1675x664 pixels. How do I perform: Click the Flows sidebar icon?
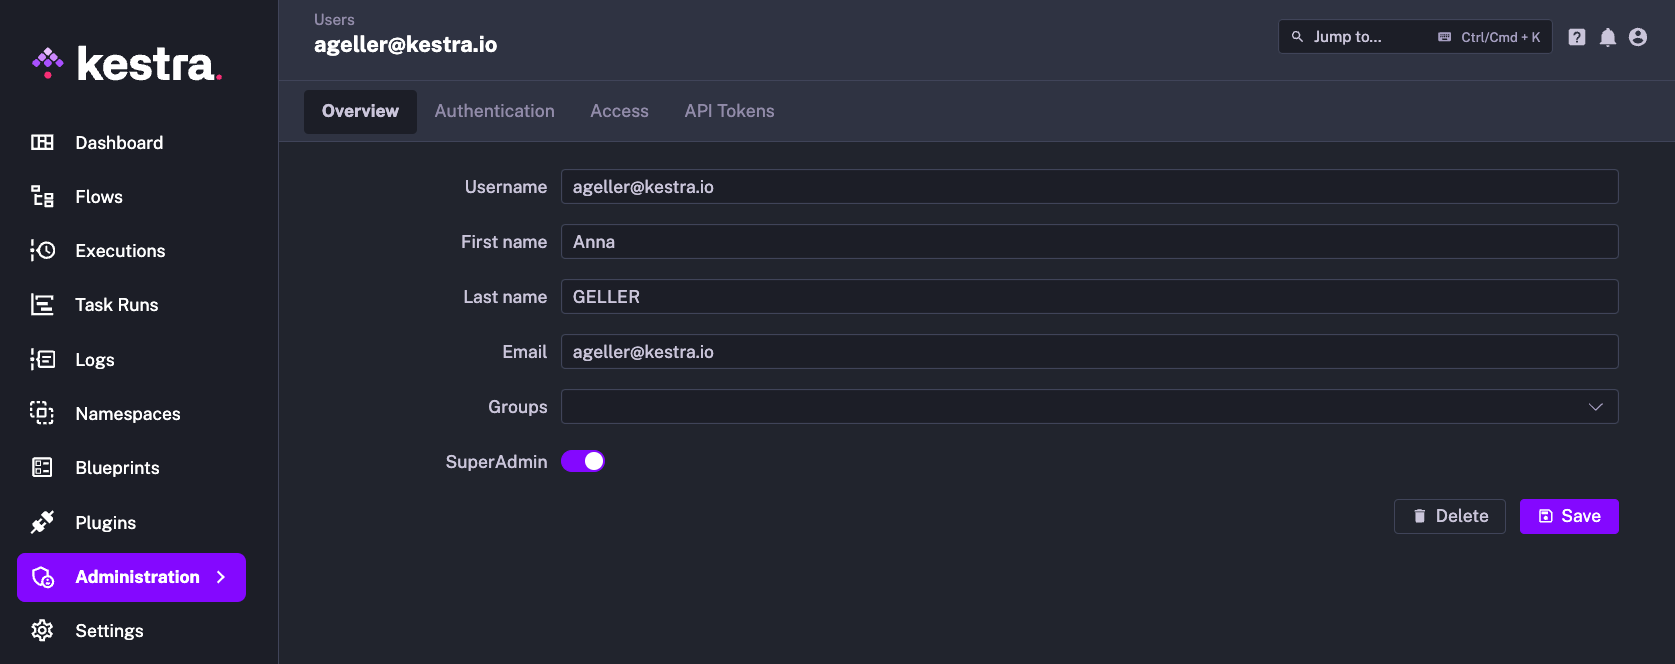[42, 197]
